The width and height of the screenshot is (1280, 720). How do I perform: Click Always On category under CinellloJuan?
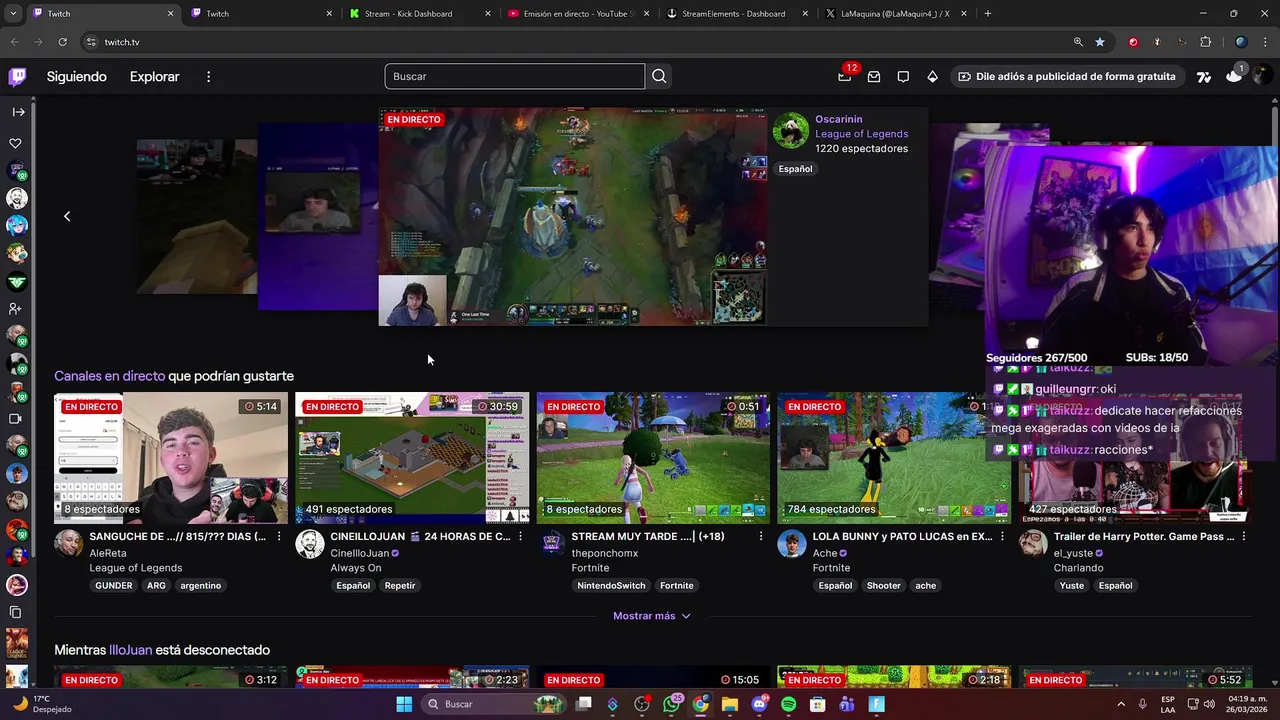coord(356,568)
